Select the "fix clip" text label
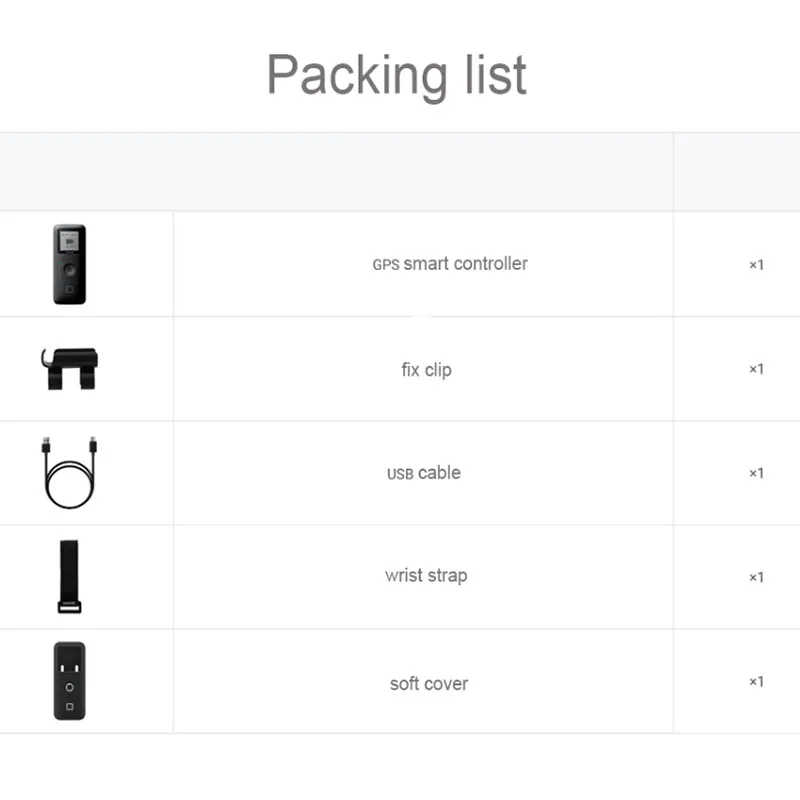This screenshot has height=800, width=800. [x=426, y=369]
